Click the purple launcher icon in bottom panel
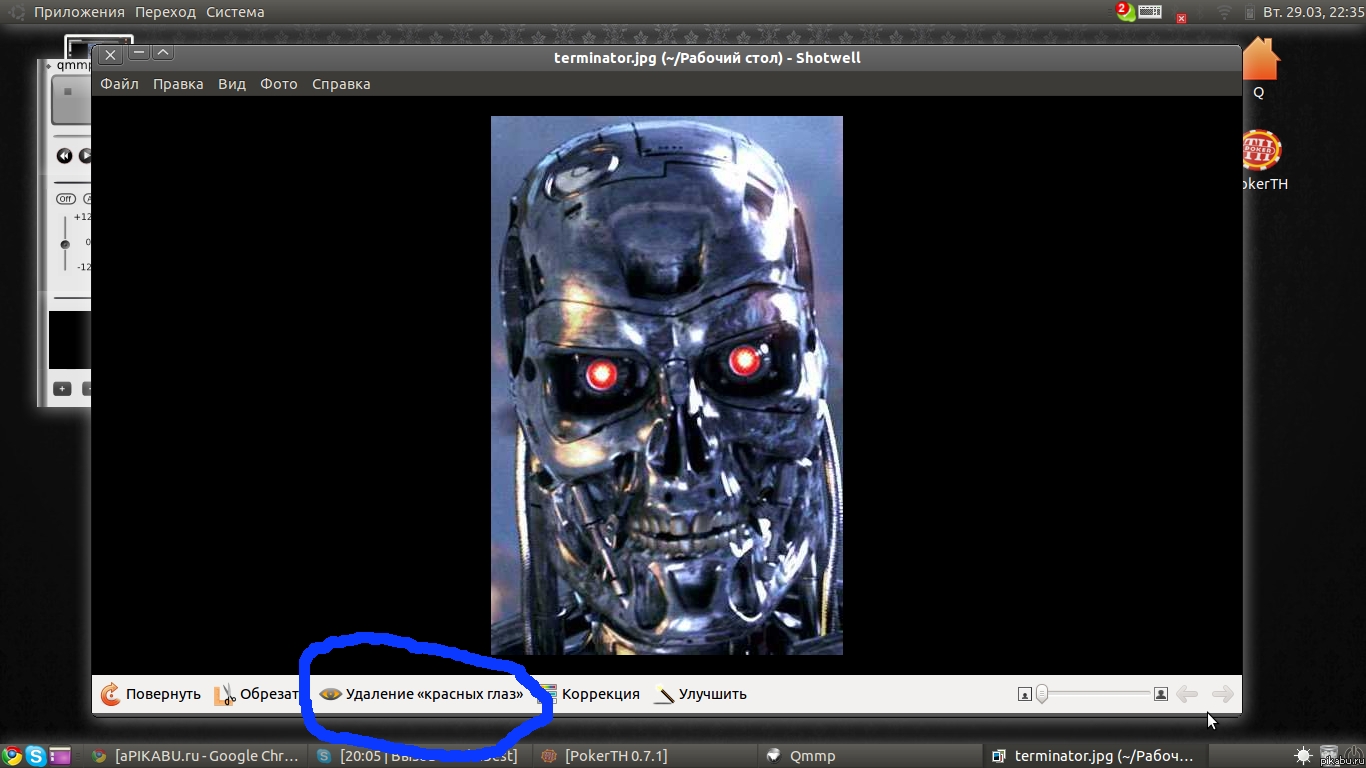Screen dimensions: 1366x768 [61, 756]
